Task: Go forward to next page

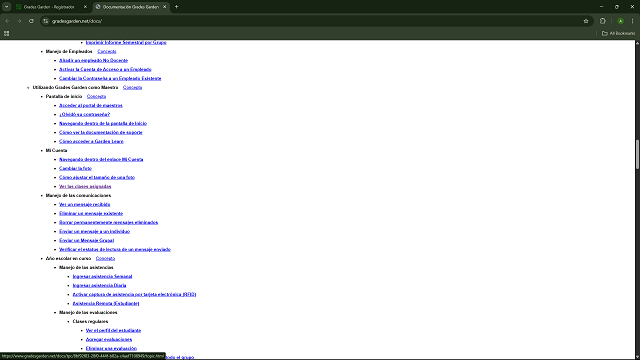Action: click(19, 21)
